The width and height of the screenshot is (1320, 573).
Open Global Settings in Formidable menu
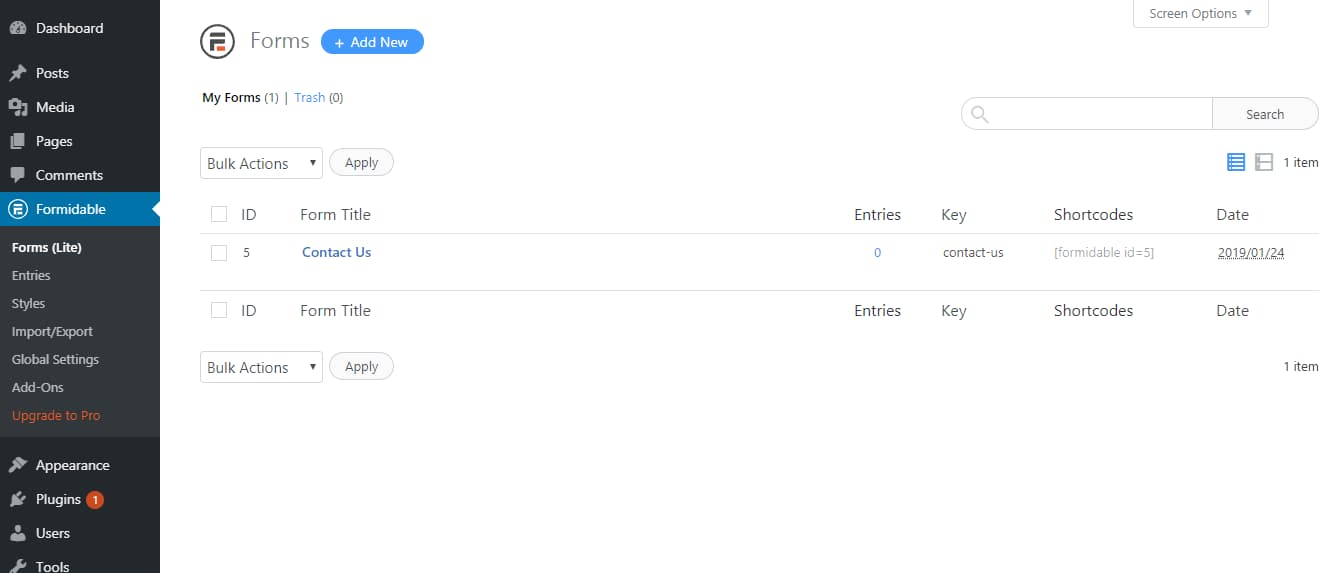(55, 359)
